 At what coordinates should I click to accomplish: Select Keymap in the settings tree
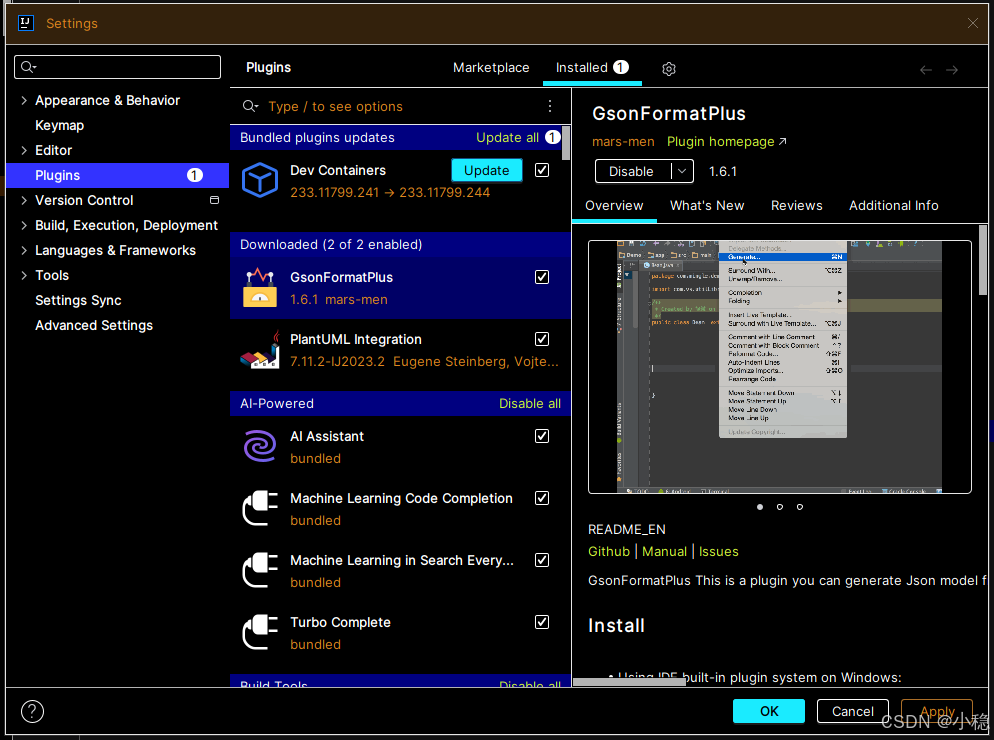[60, 126]
